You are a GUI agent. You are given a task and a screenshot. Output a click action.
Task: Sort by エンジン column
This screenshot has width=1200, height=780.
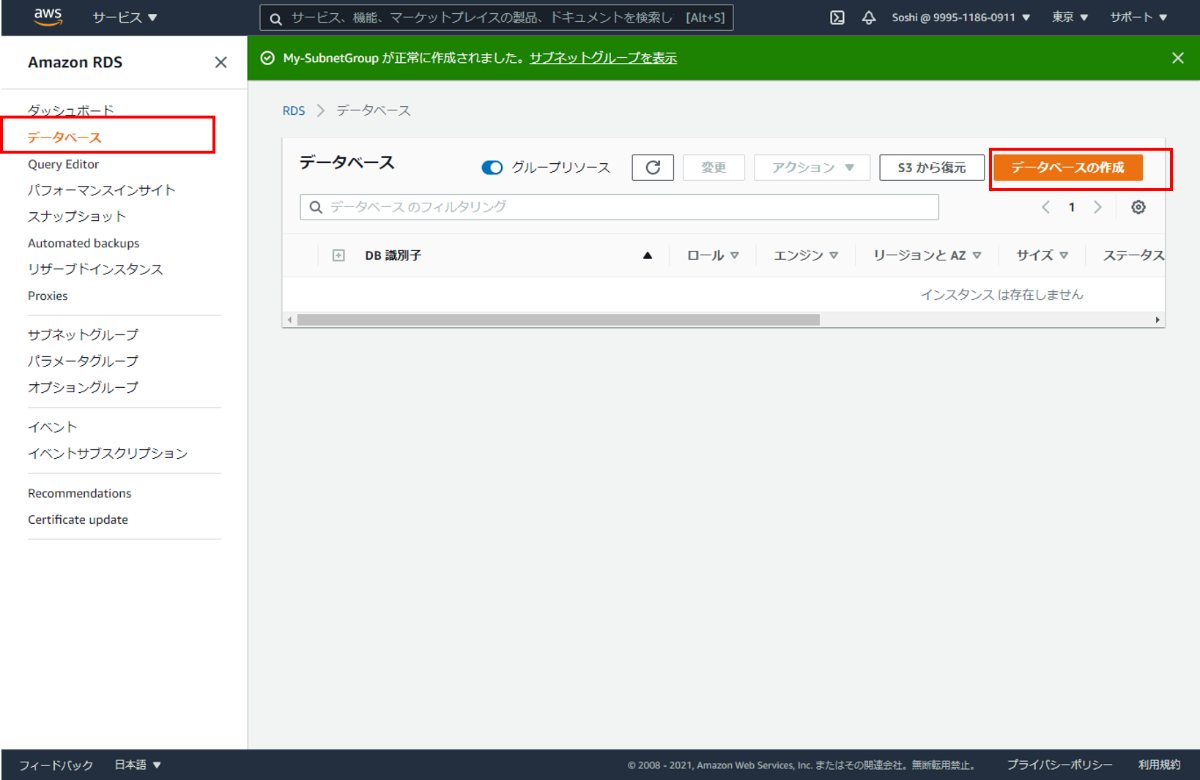(x=806, y=256)
